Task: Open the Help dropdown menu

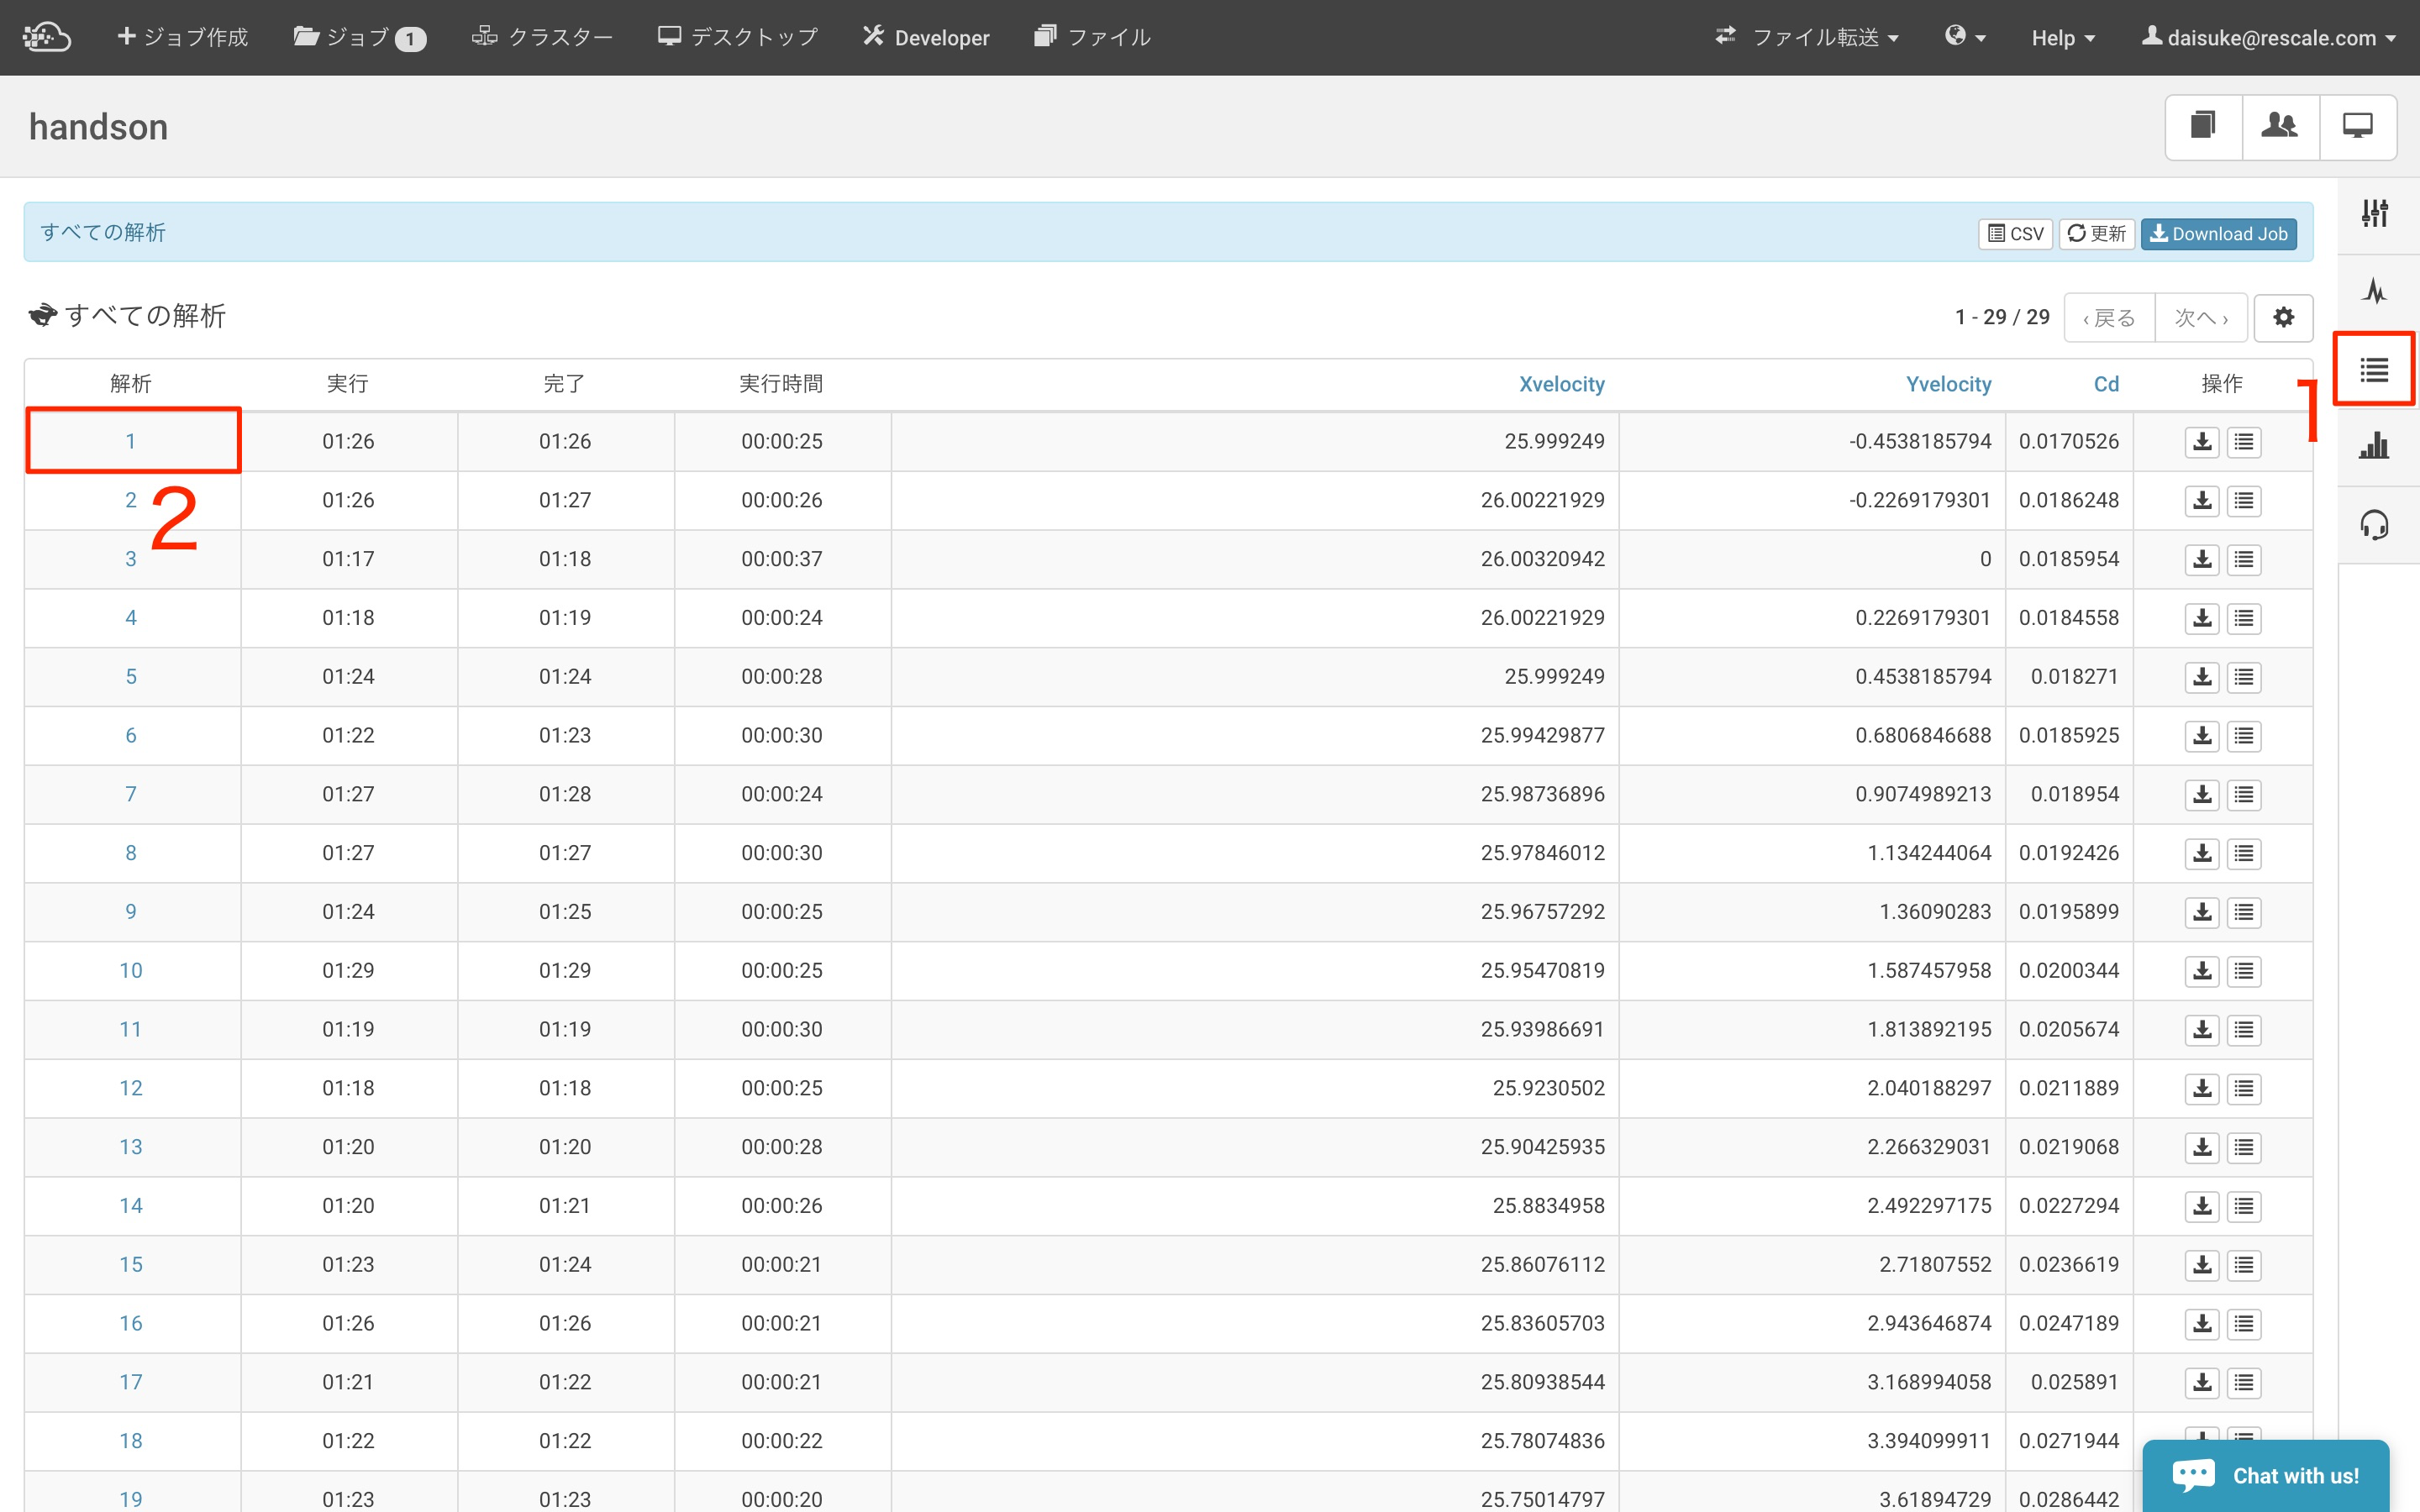Action: 2062,38
